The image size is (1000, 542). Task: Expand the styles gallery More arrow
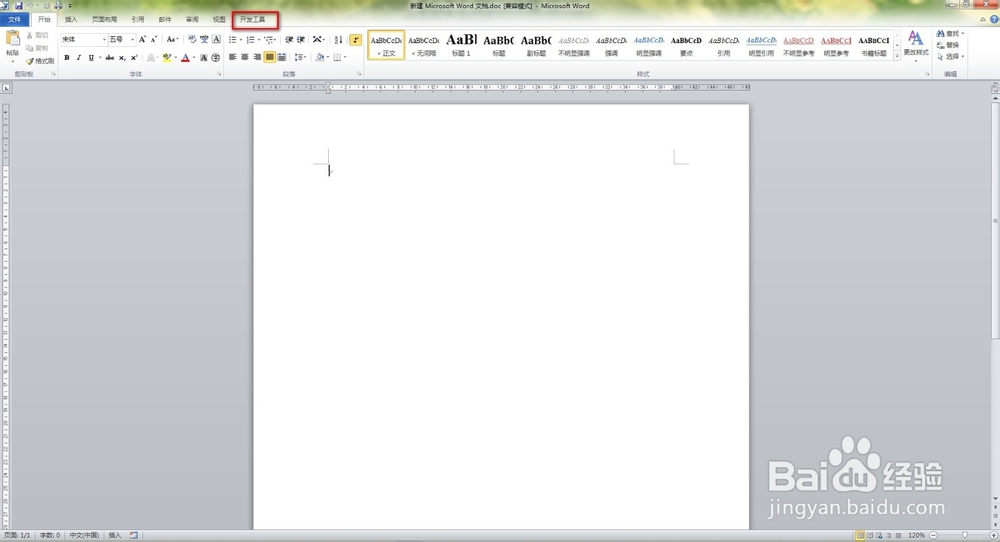pyautogui.click(x=897, y=56)
